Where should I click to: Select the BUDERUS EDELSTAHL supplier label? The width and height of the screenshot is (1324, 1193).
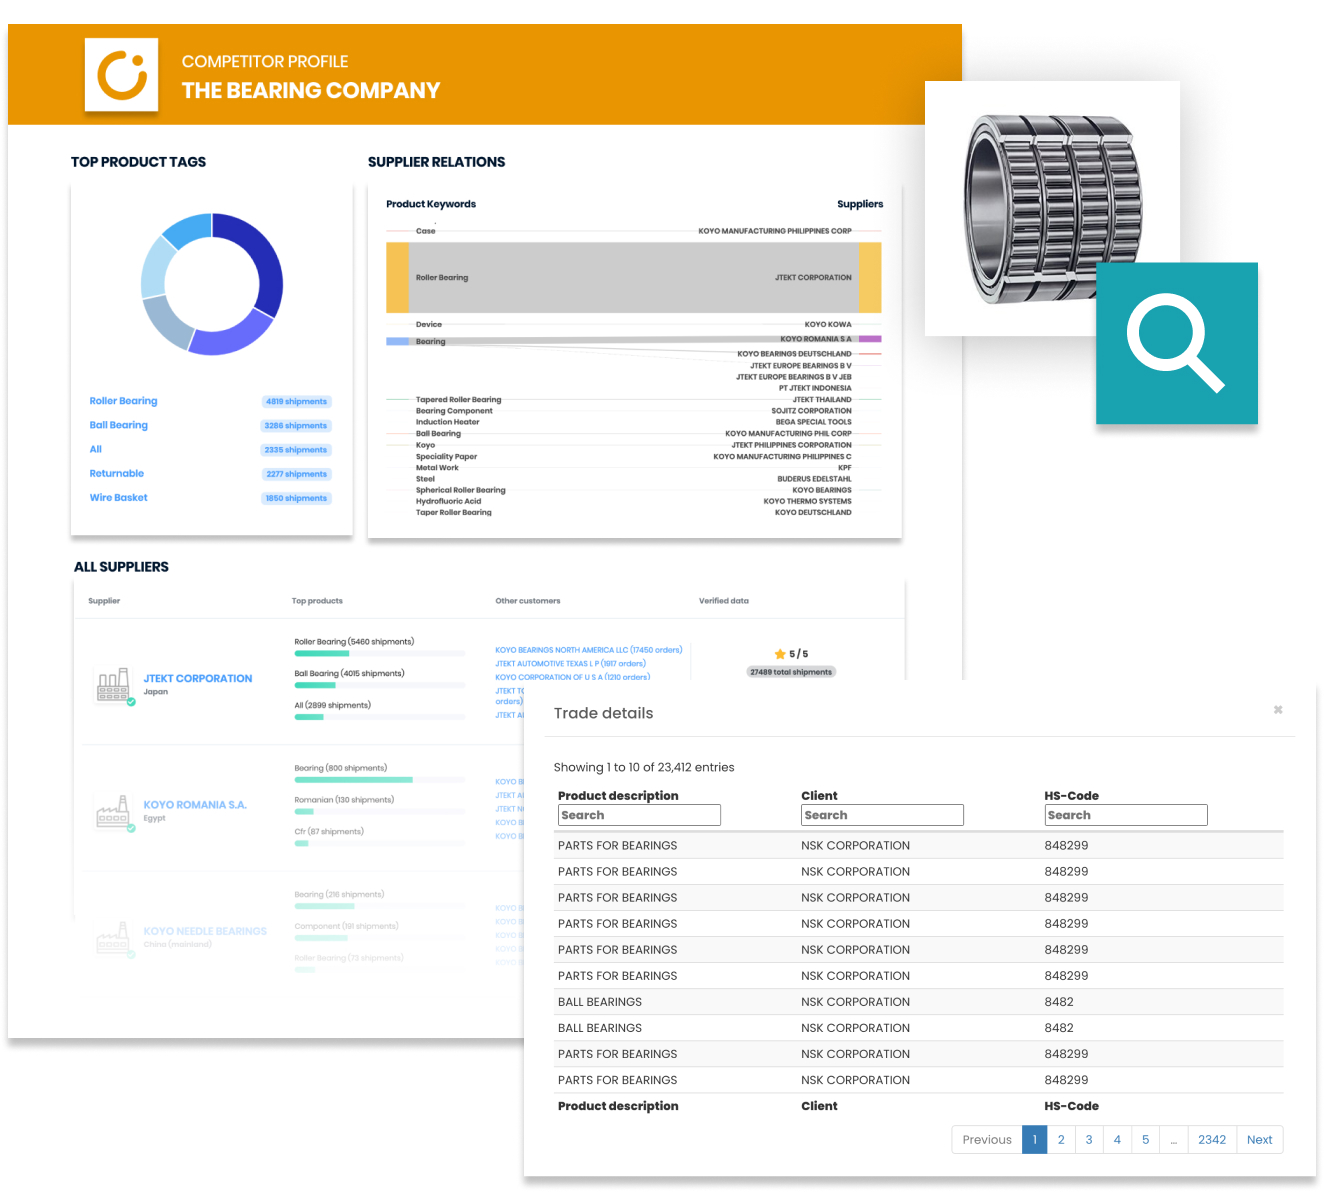pyautogui.click(x=814, y=479)
